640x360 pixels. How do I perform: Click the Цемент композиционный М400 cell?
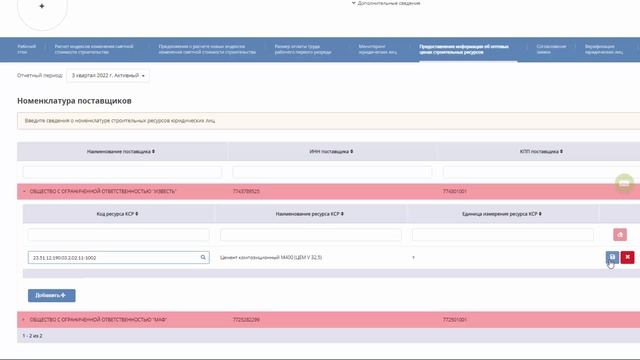pyautogui.click(x=271, y=258)
